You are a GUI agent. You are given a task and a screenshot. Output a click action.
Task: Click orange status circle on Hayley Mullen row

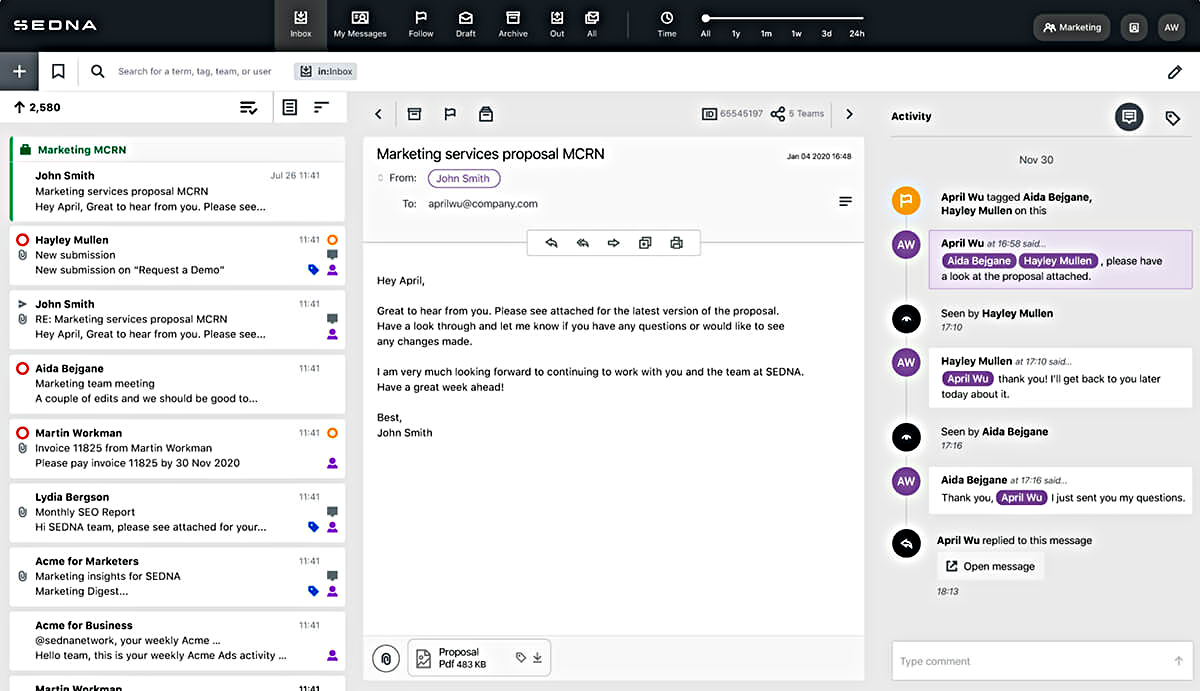click(333, 240)
